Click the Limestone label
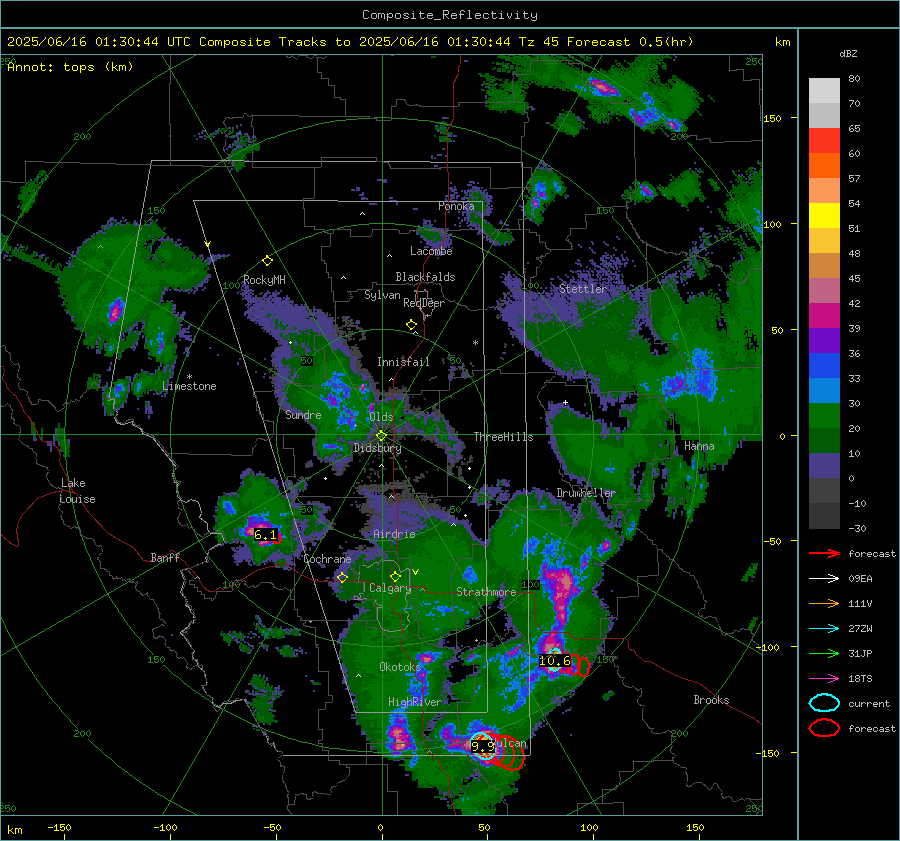900x841 pixels. (x=189, y=386)
